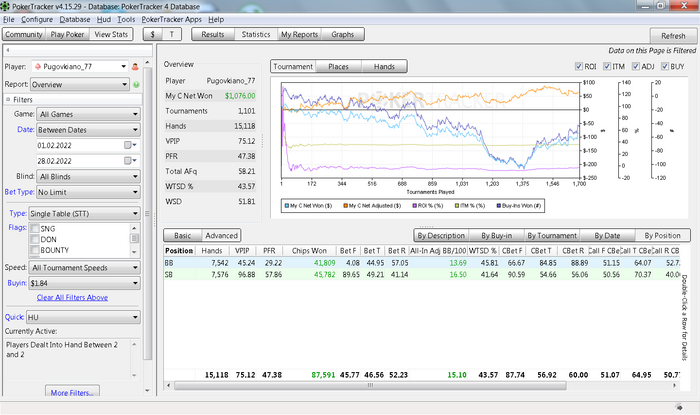This screenshot has width=700, height=415.
Task: Open the Database menu
Action: 75,19
